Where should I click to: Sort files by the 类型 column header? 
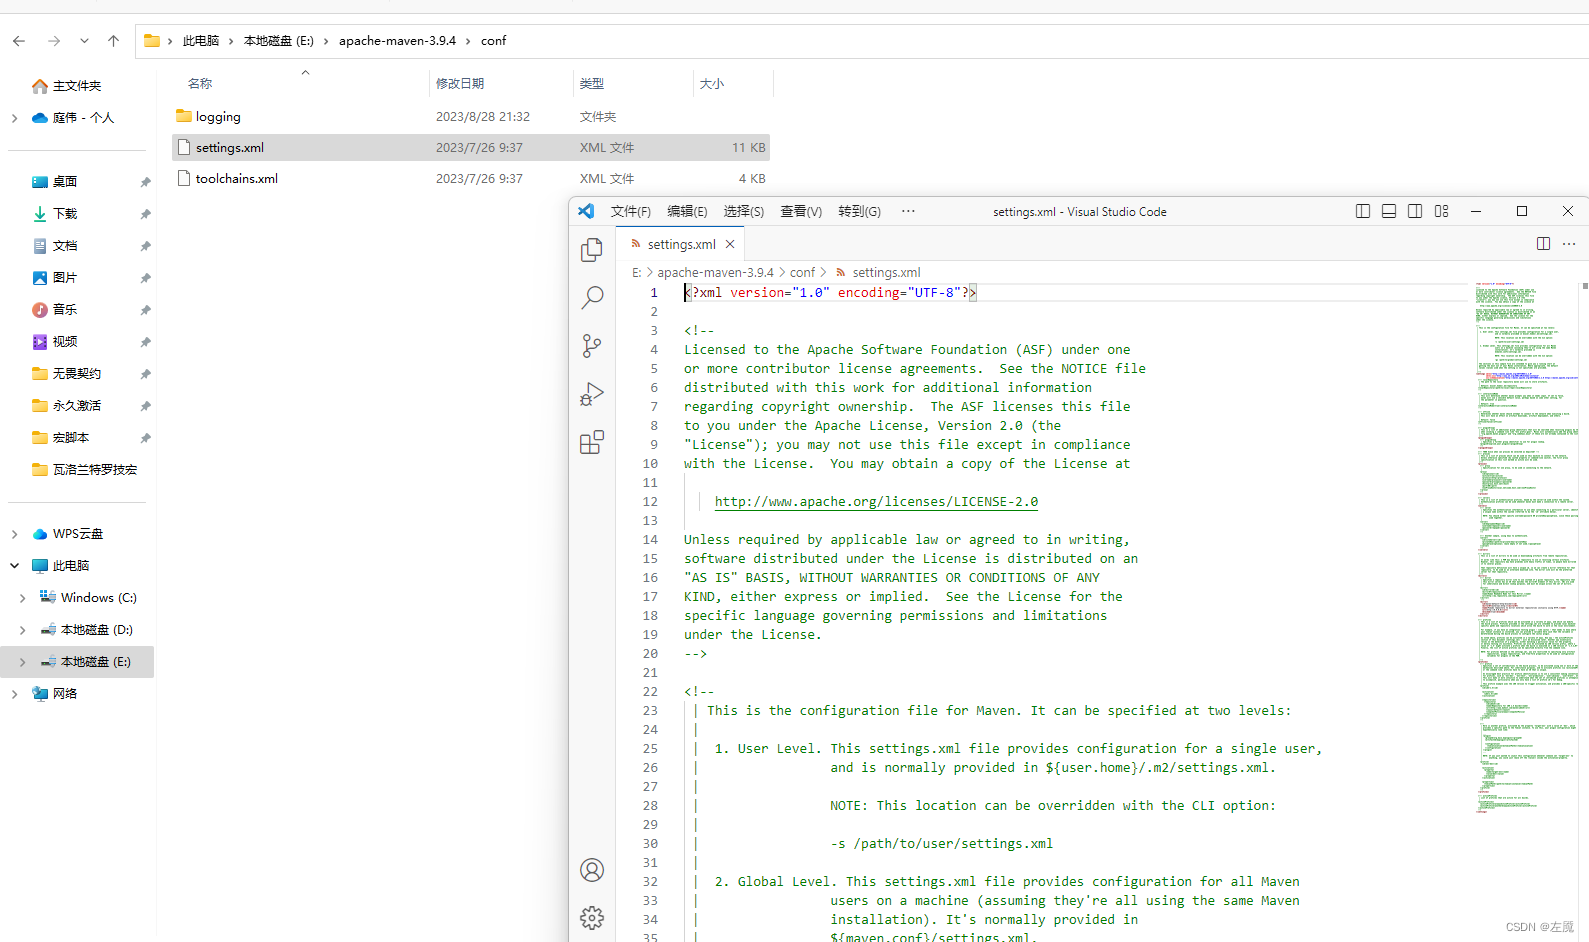(x=592, y=84)
